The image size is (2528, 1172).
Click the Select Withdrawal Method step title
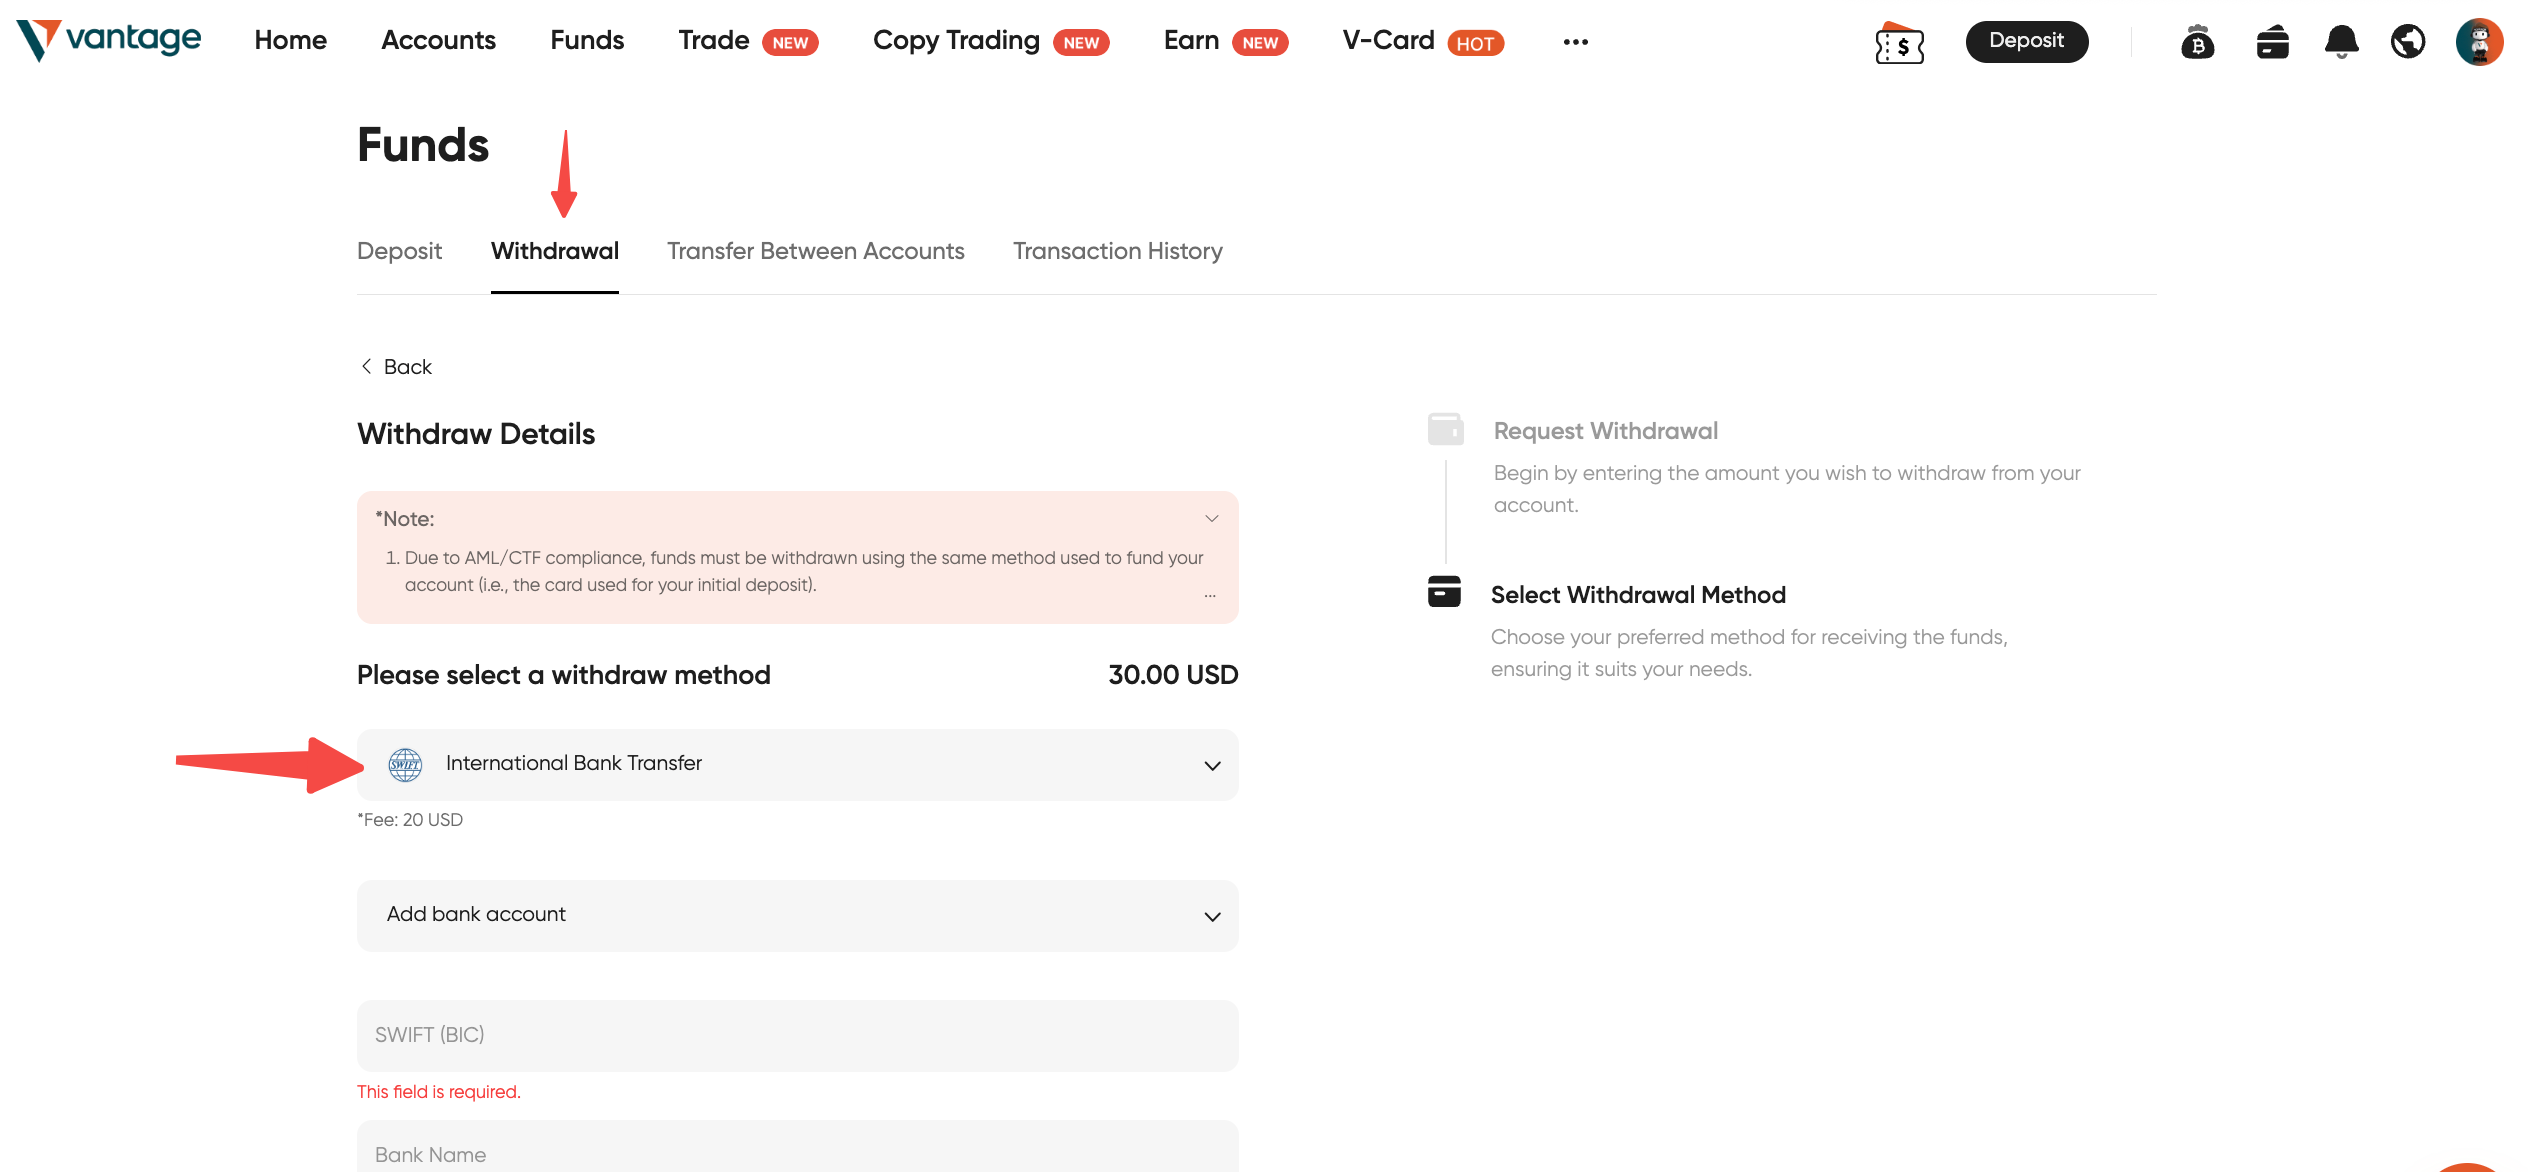pyautogui.click(x=1638, y=595)
